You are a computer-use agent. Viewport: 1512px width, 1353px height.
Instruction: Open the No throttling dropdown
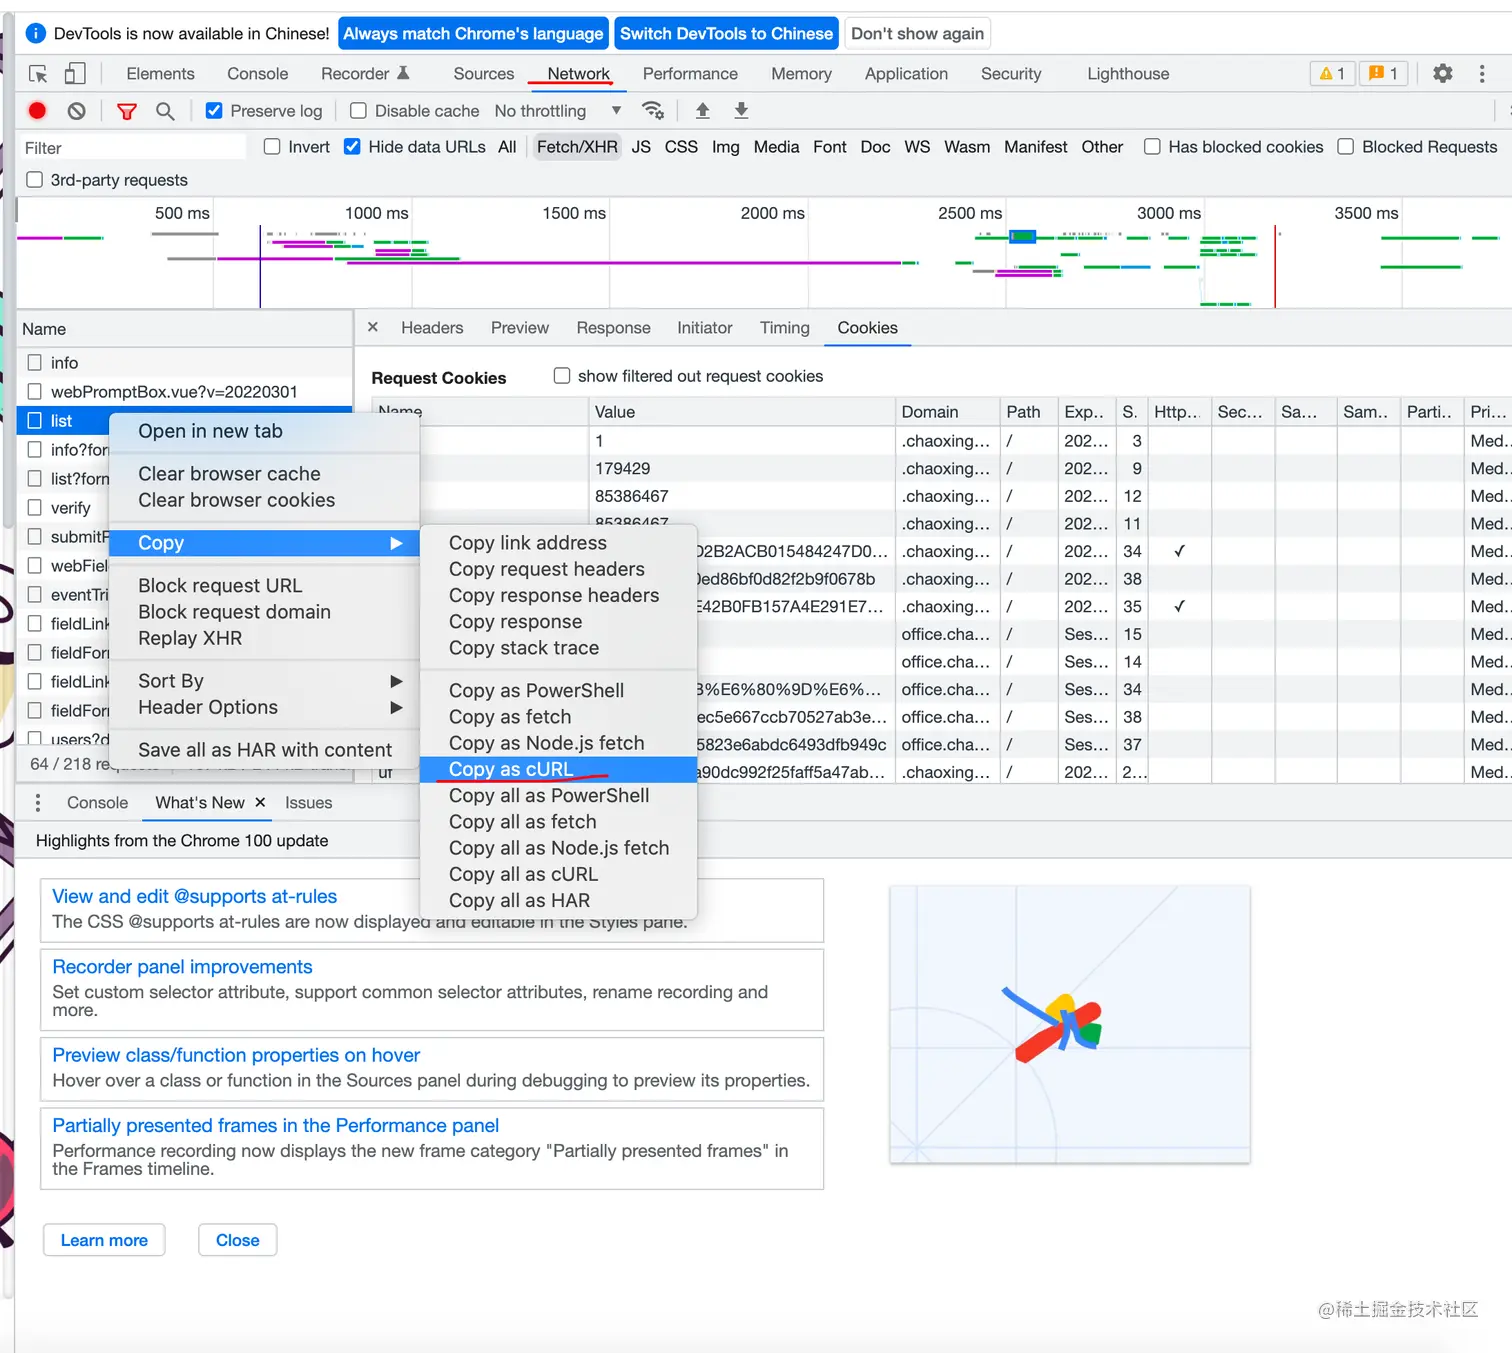click(x=558, y=111)
